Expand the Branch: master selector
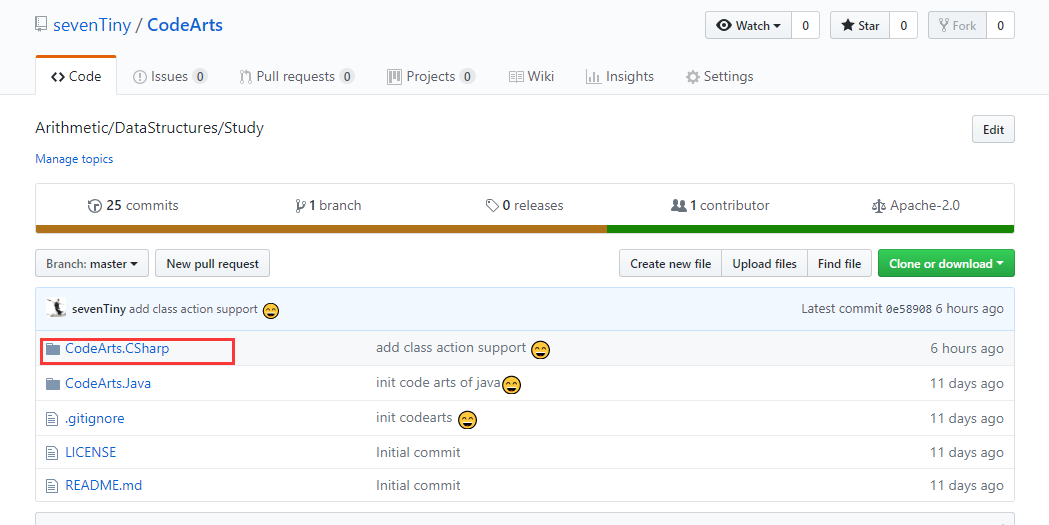Screen dimensions: 1049x525 tap(92, 264)
